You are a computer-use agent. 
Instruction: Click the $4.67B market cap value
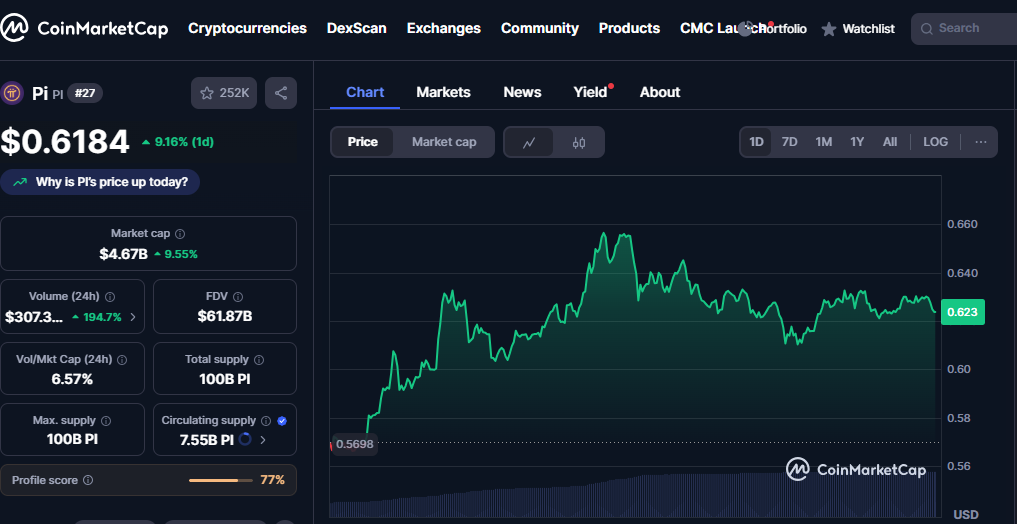pos(123,254)
